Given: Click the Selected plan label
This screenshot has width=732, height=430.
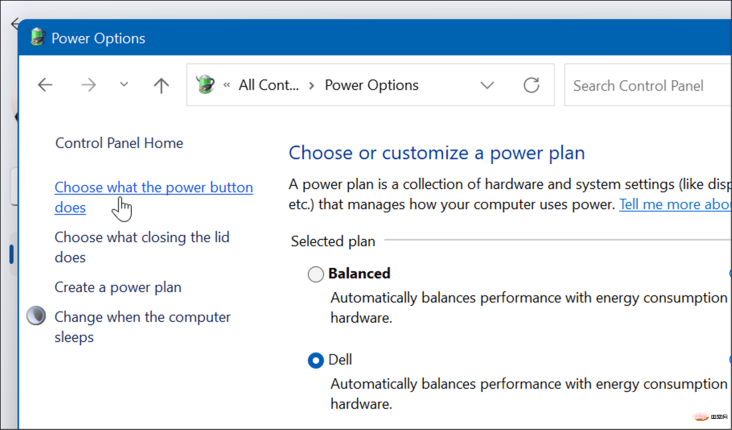Looking at the screenshot, I should point(333,241).
